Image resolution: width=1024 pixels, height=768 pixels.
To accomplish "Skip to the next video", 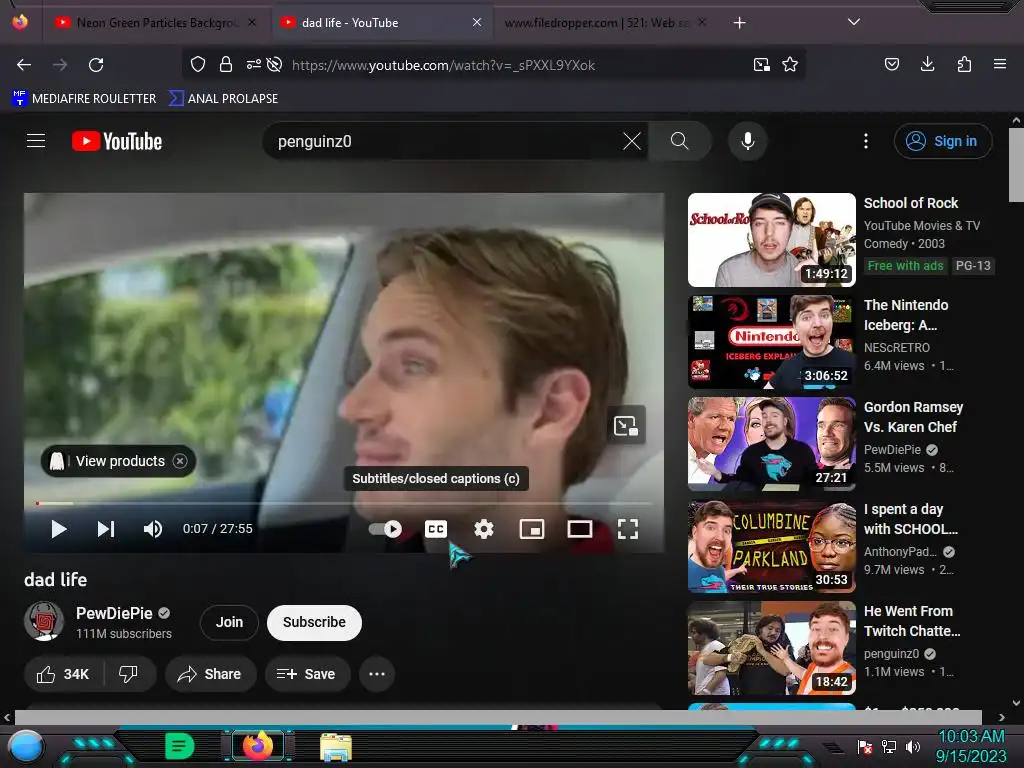I will [106, 529].
